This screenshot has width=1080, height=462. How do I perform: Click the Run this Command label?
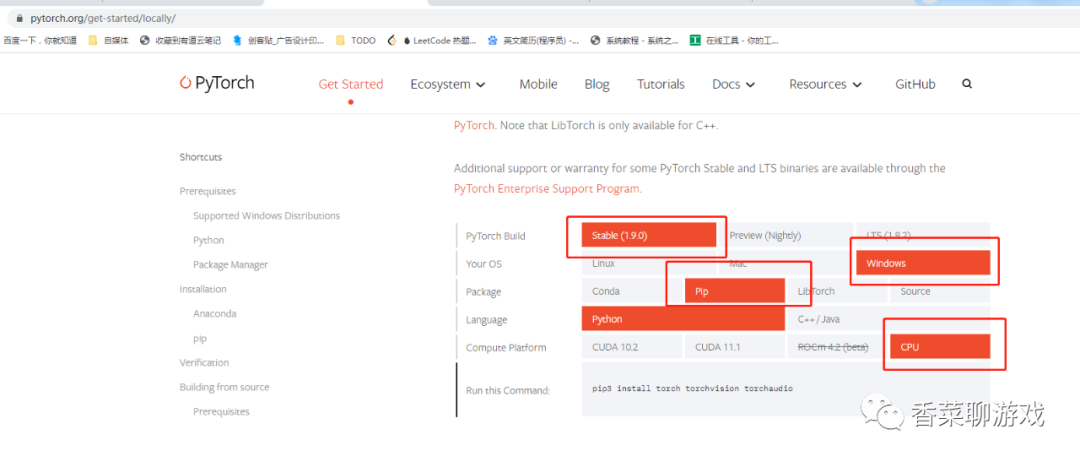(508, 390)
